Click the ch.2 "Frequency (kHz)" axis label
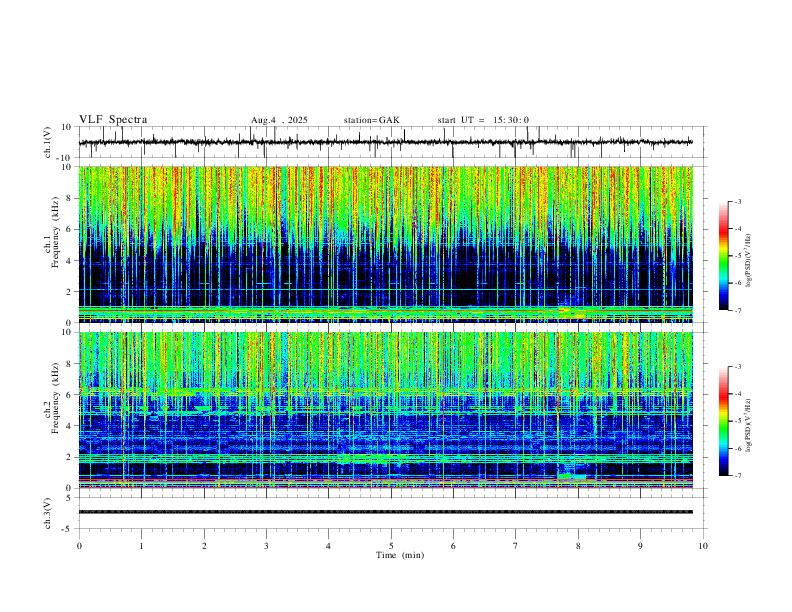Image resolution: width=792 pixels, height=612 pixels. click(x=55, y=398)
